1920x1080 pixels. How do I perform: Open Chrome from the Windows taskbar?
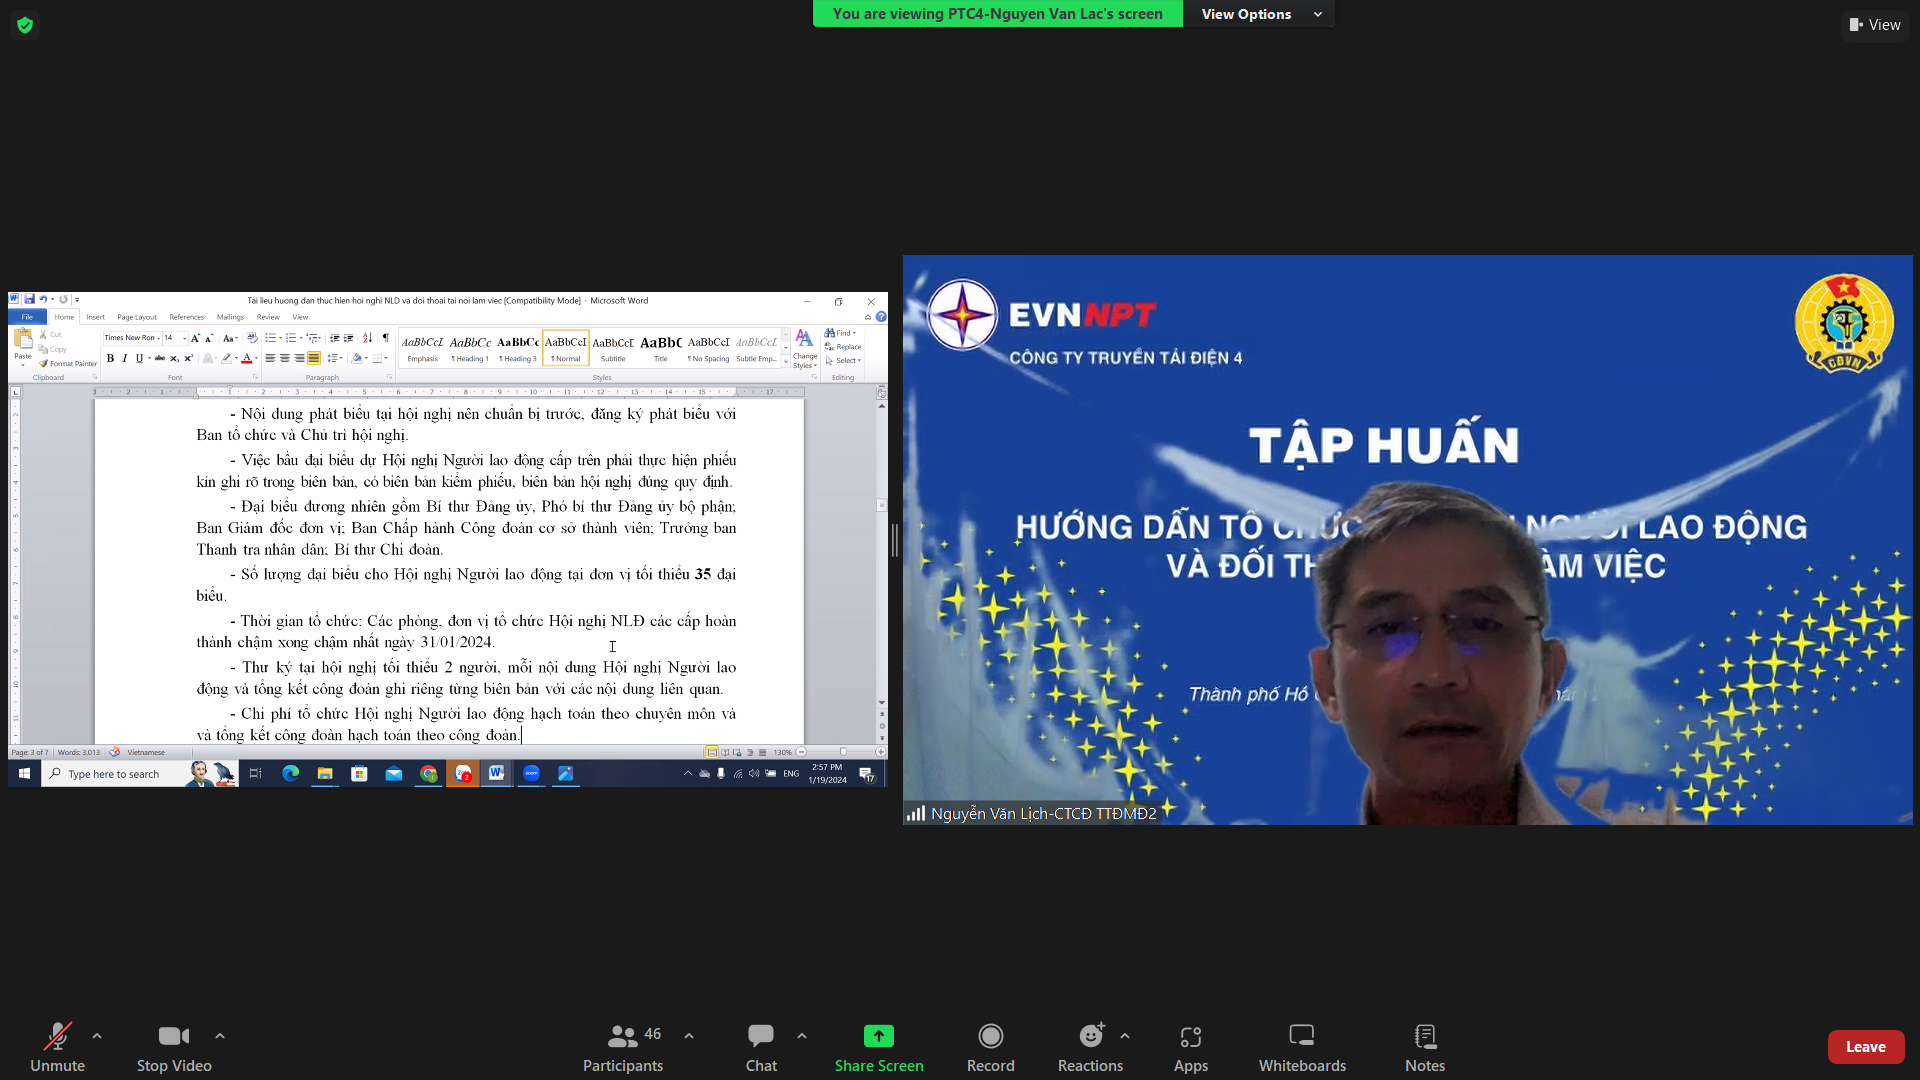[x=429, y=774]
